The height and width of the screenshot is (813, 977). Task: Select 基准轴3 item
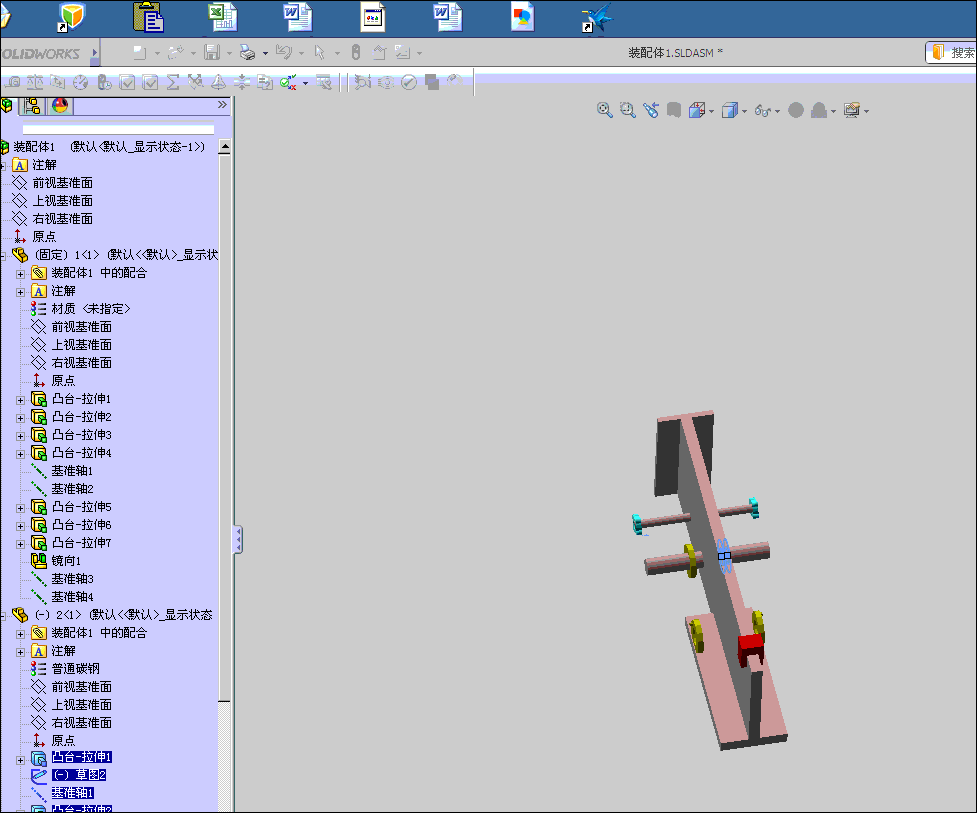(72, 579)
